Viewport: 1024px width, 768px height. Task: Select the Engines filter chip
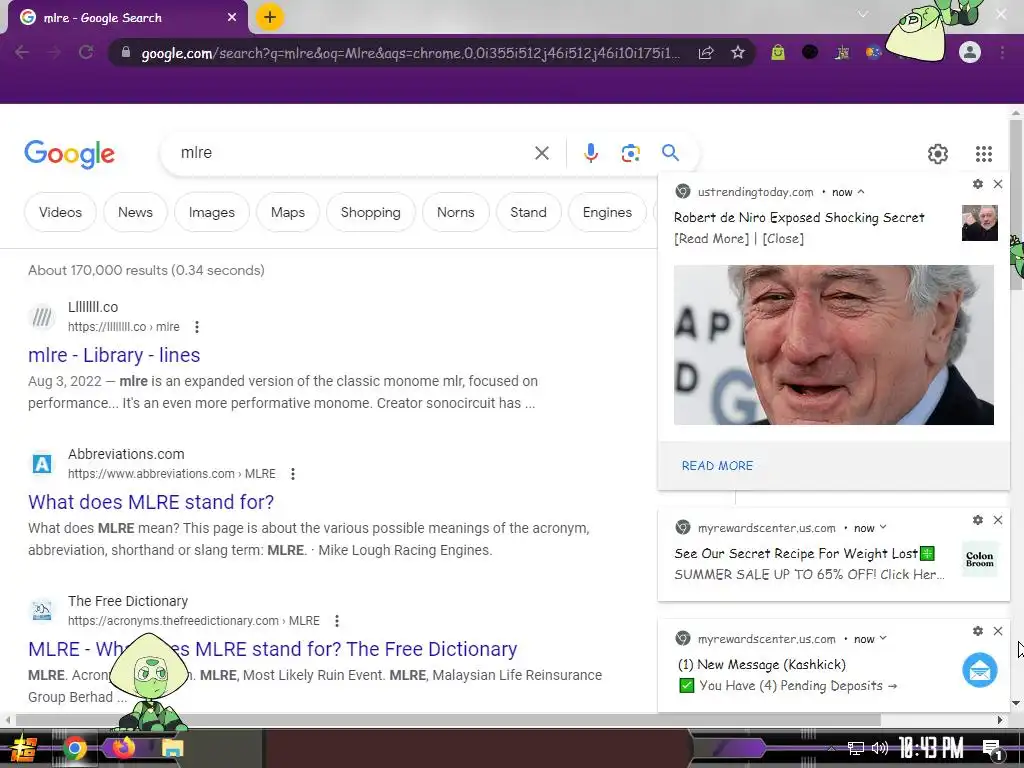pyautogui.click(x=607, y=212)
